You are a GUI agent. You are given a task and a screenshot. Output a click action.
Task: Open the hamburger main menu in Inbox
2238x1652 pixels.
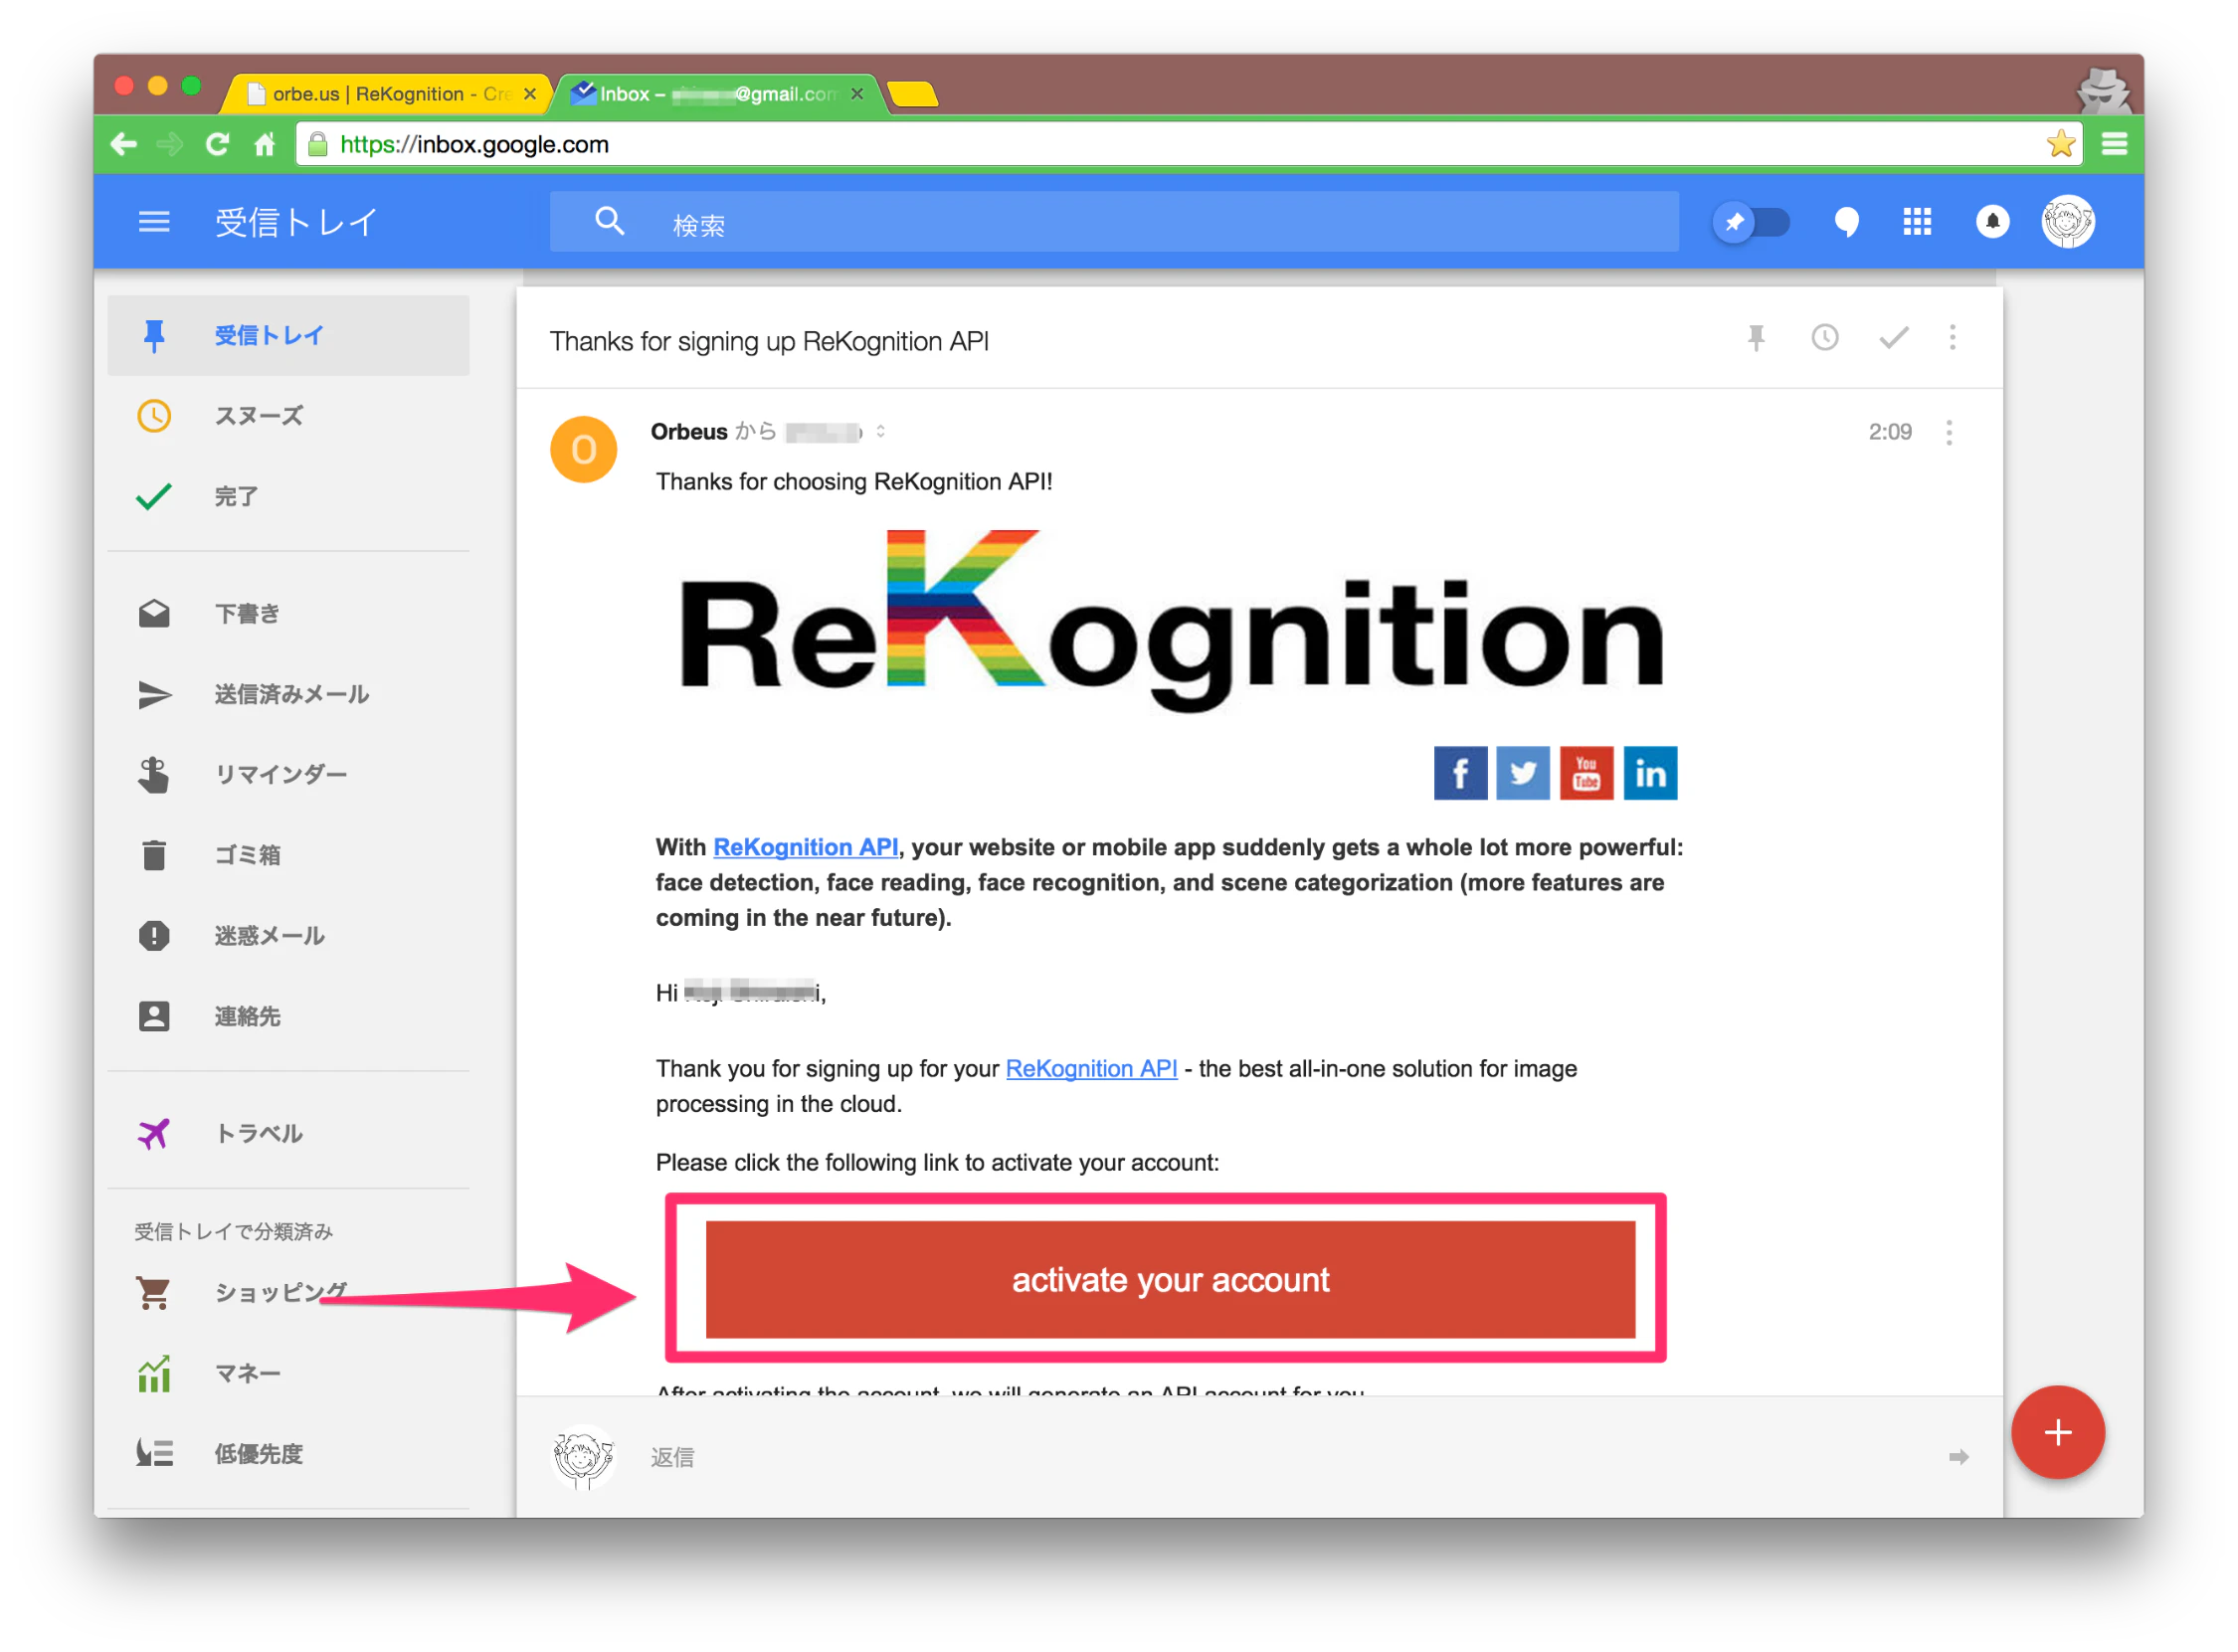(153, 221)
